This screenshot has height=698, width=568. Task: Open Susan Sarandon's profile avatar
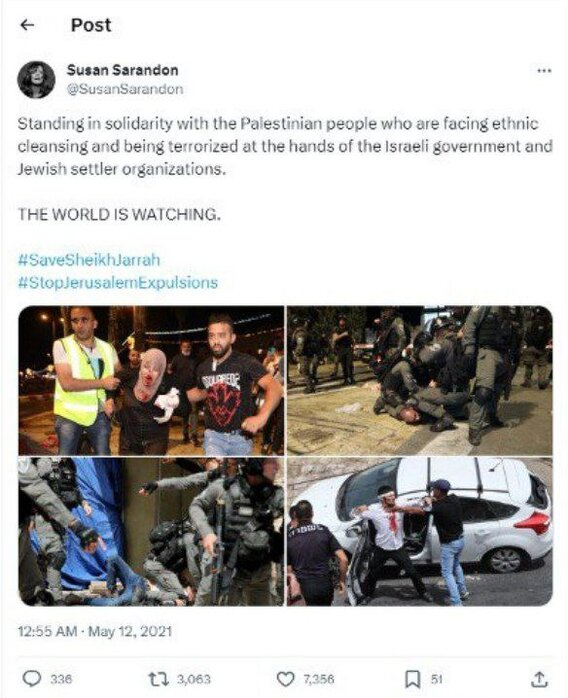click(x=36, y=80)
